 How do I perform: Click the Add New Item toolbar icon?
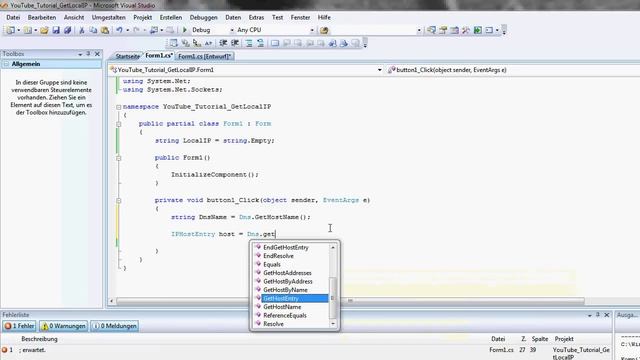click(27, 30)
